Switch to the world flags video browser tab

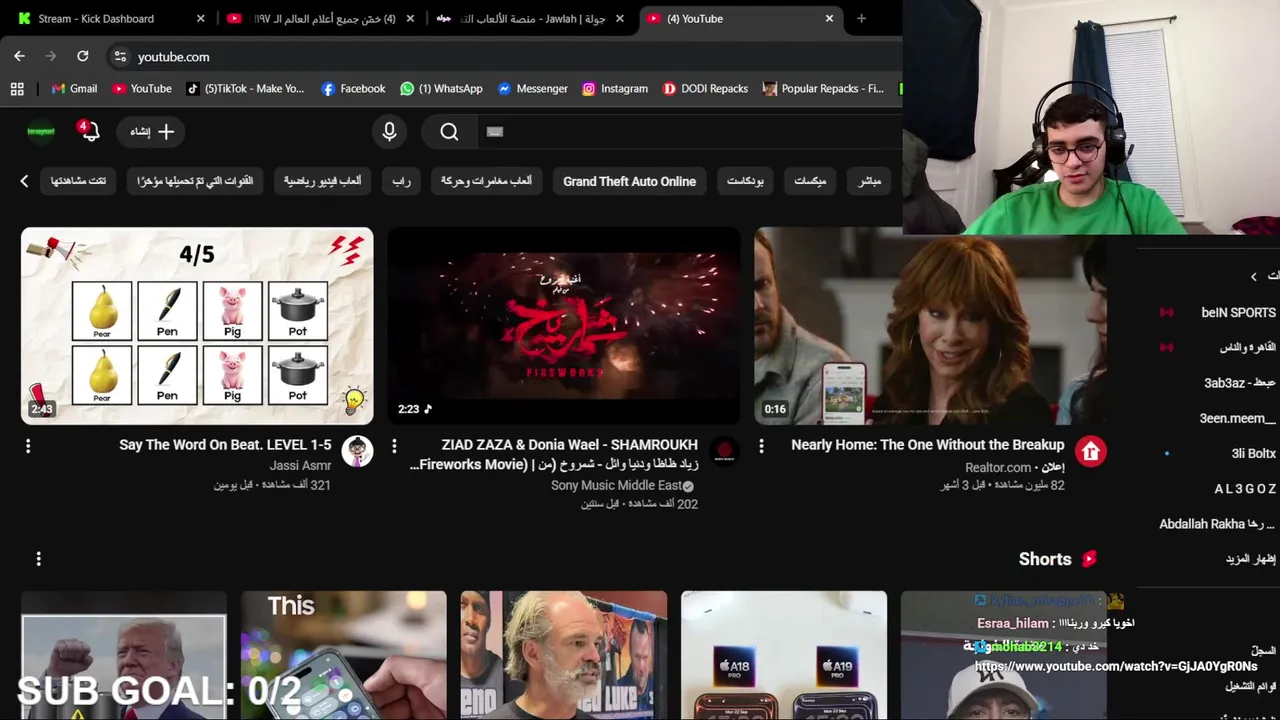pyautogui.click(x=320, y=18)
